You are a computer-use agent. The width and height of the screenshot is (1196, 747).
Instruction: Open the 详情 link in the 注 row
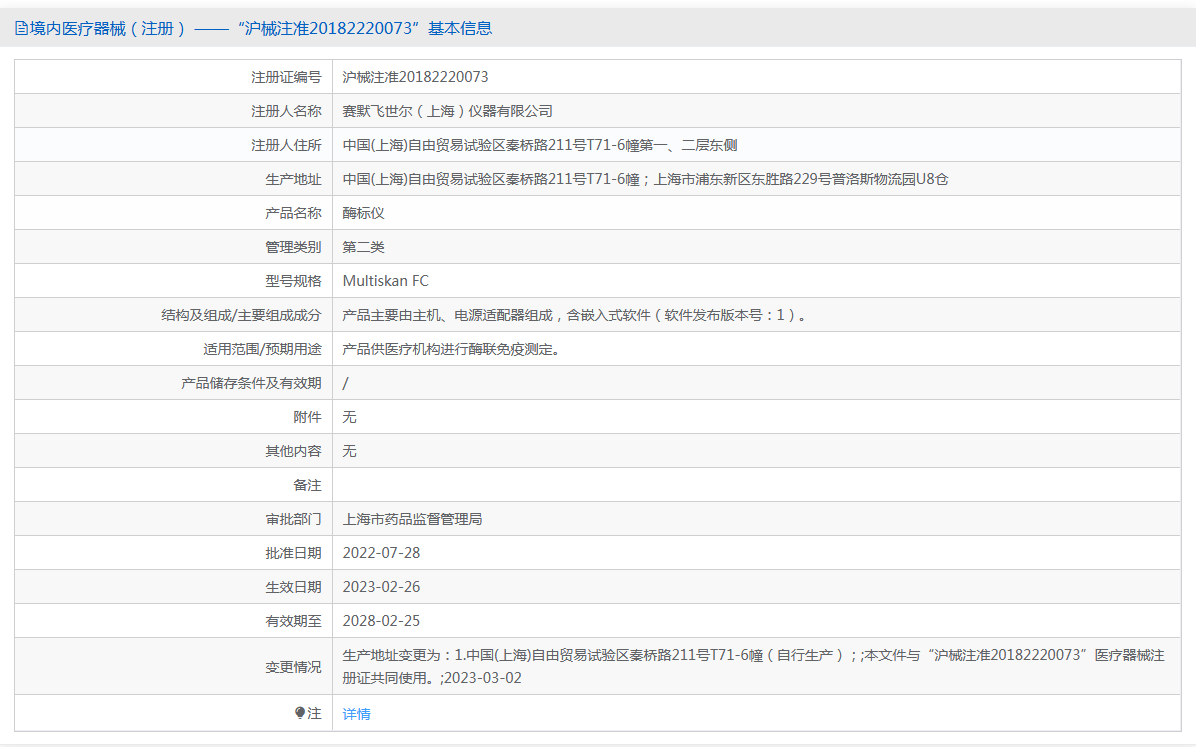(356, 713)
